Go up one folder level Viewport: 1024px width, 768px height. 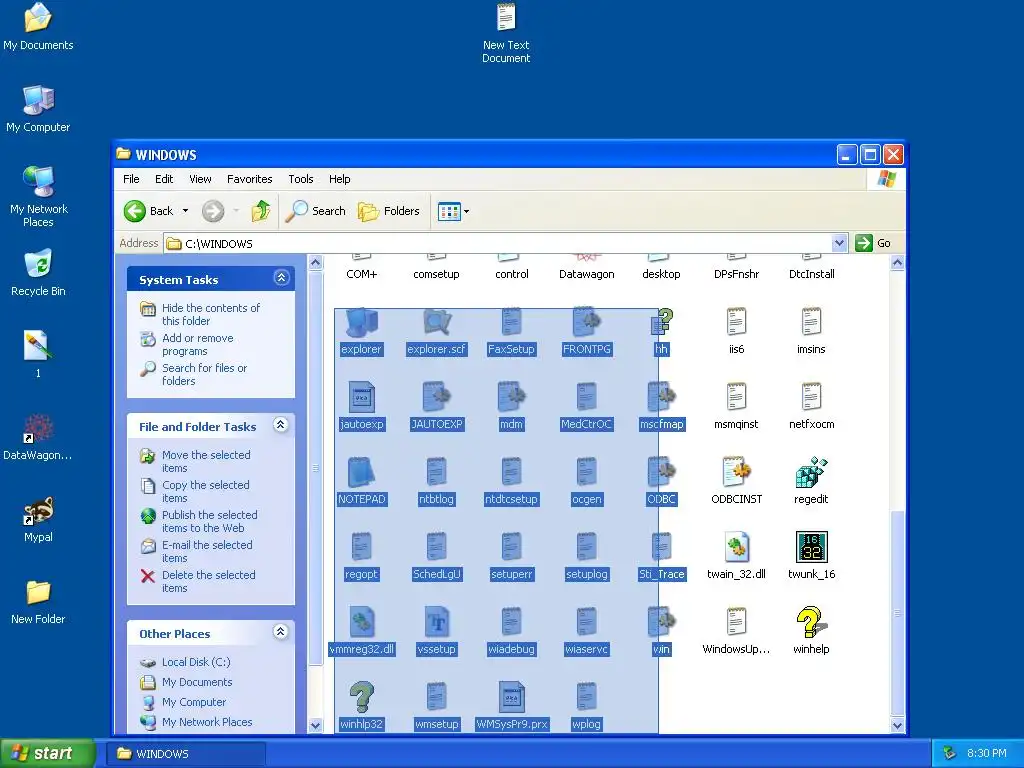tap(261, 211)
